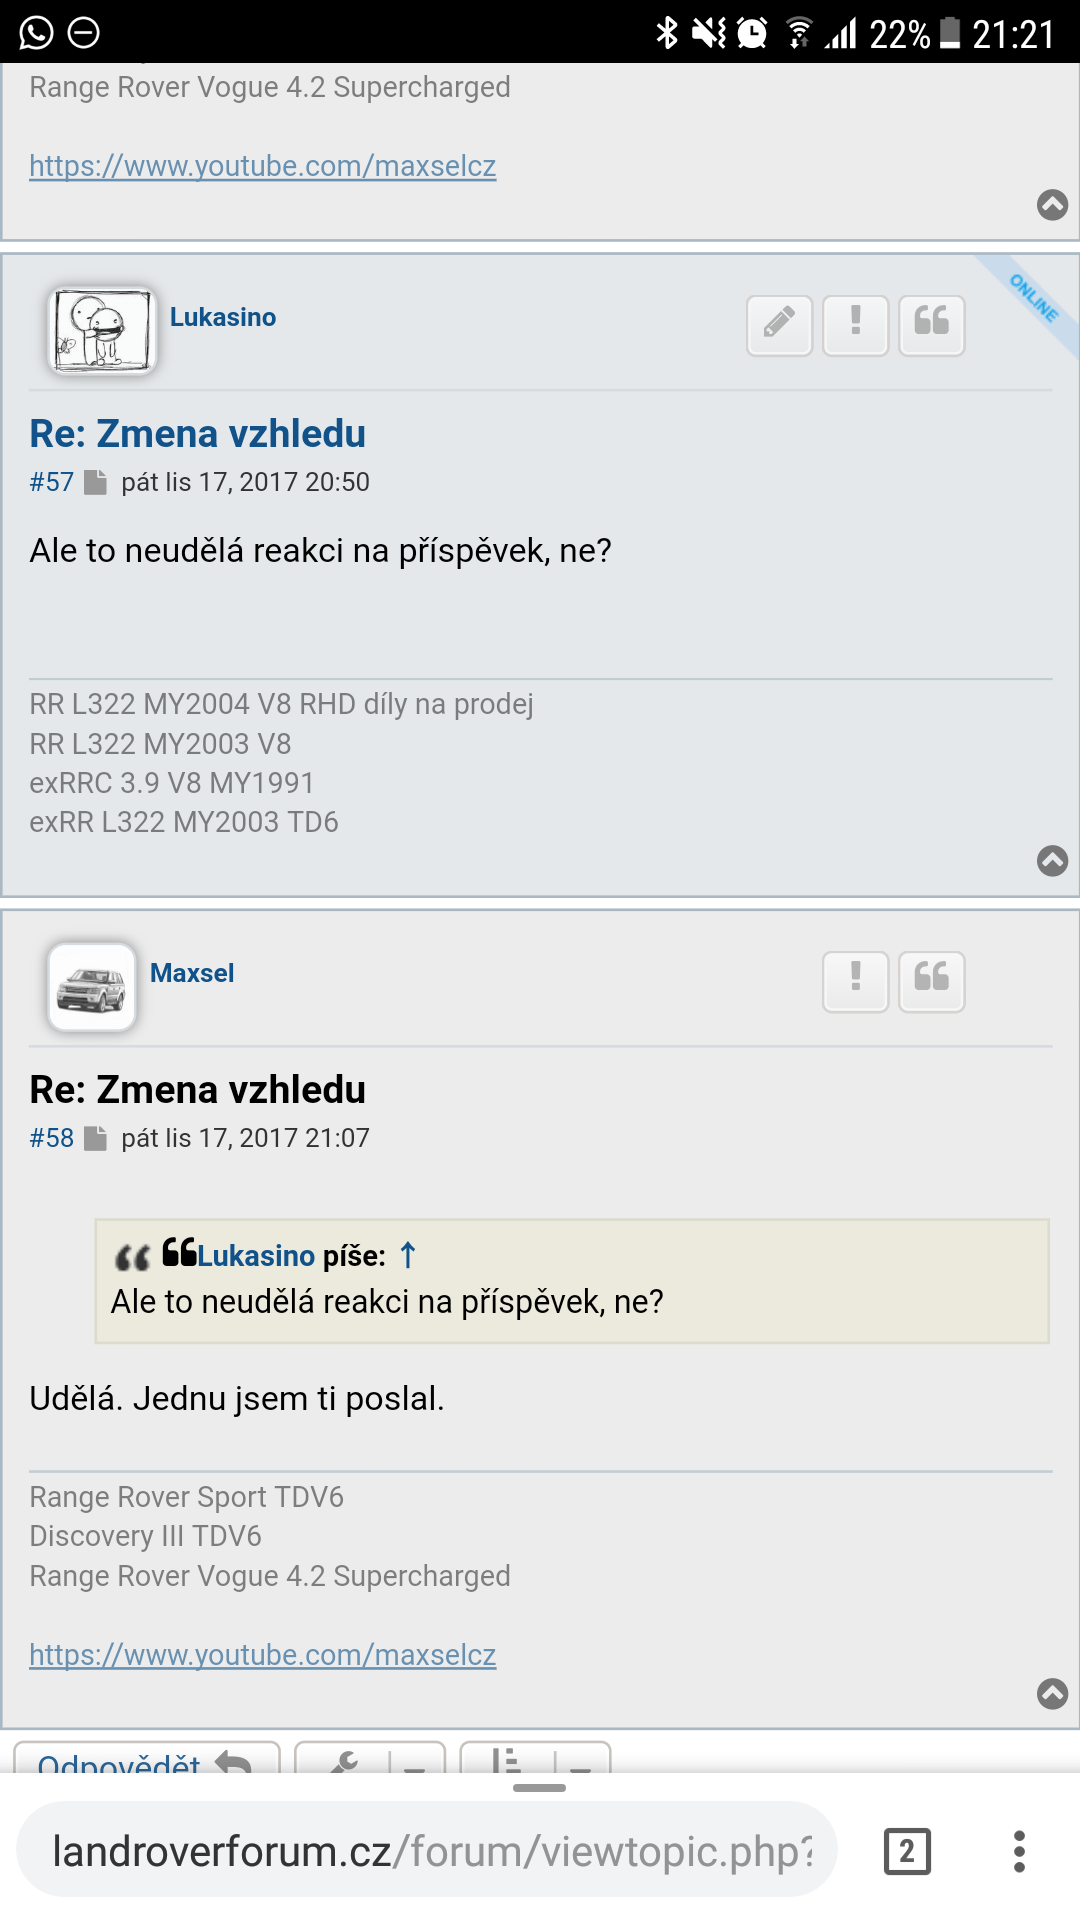Open Lukasino's user profile link
The image size is (1080, 1920).
point(222,317)
